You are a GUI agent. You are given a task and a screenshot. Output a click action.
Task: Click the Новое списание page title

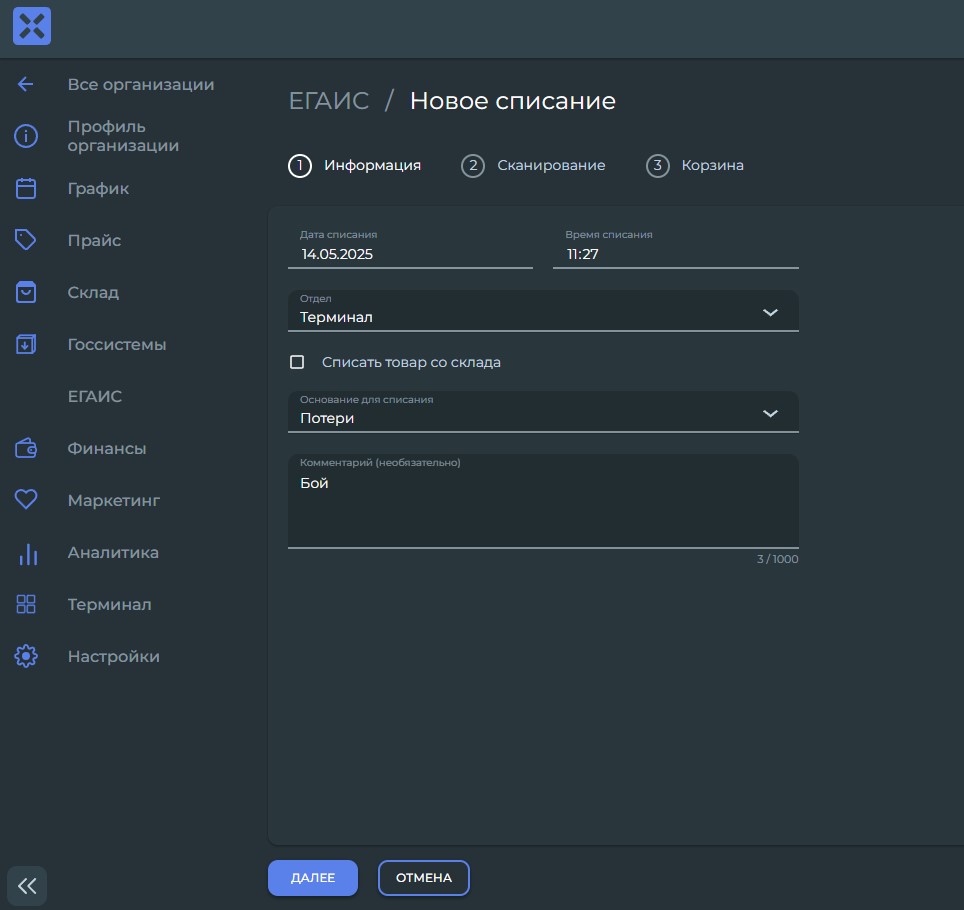(x=513, y=101)
